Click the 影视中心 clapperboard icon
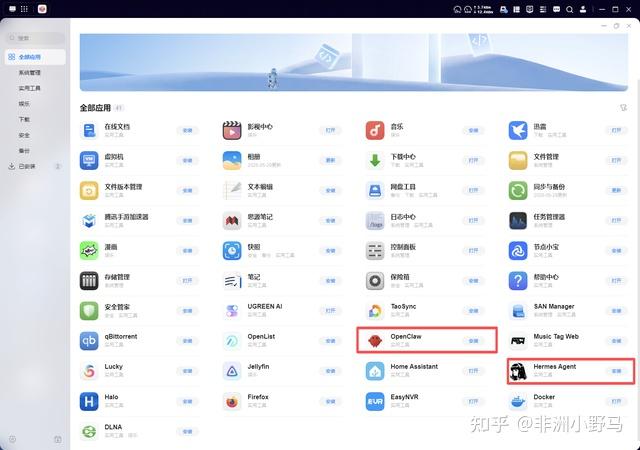 (x=232, y=131)
